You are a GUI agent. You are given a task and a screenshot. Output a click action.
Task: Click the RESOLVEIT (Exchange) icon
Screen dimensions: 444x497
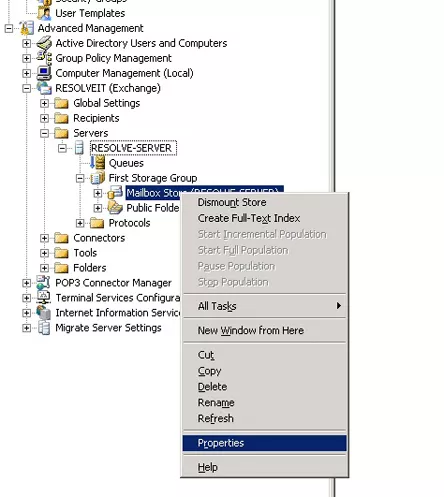tap(44, 88)
